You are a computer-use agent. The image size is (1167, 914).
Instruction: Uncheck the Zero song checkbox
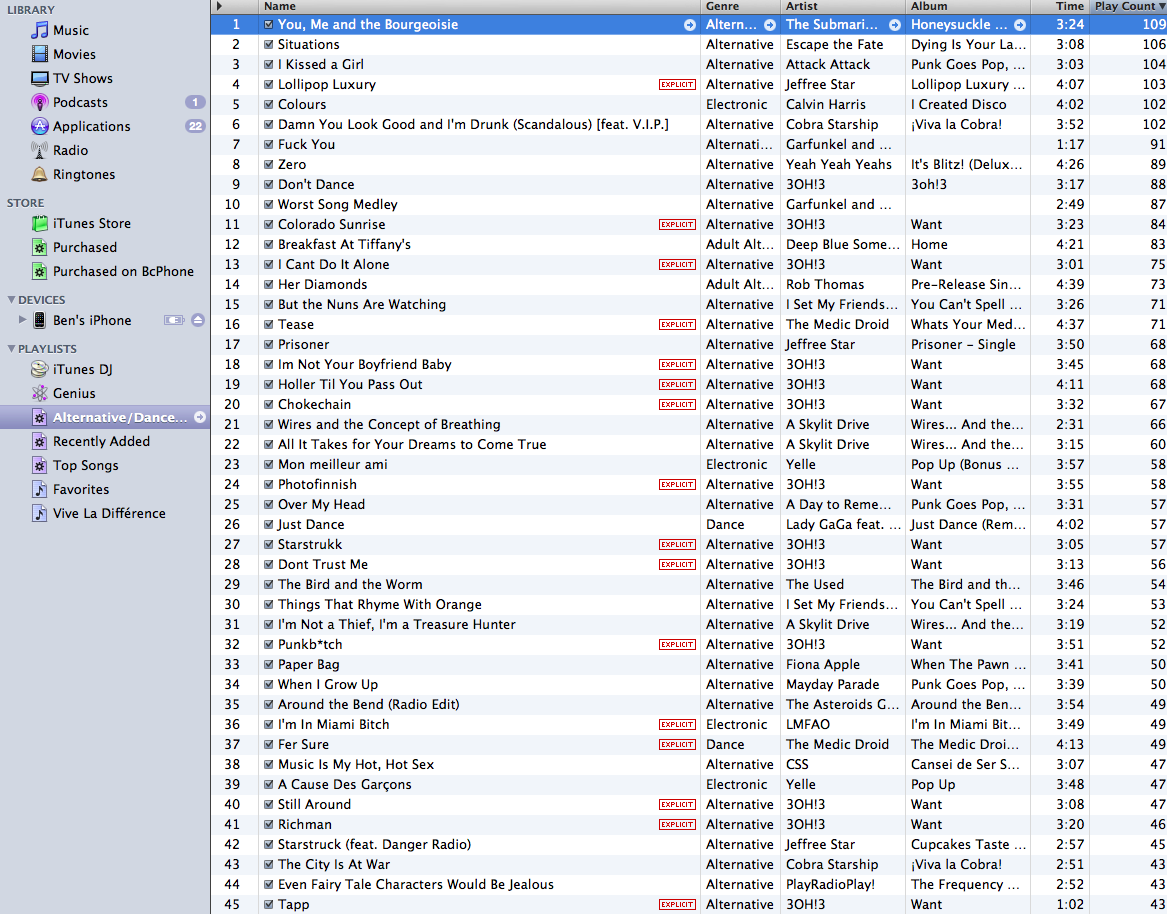point(269,164)
